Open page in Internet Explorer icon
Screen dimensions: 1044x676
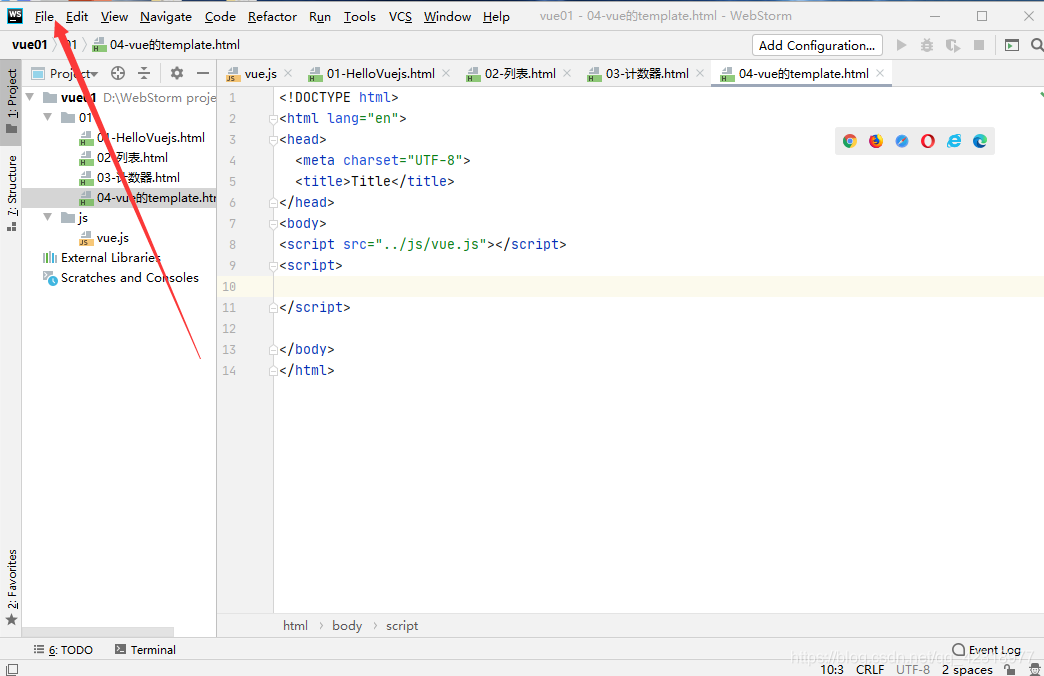point(954,141)
